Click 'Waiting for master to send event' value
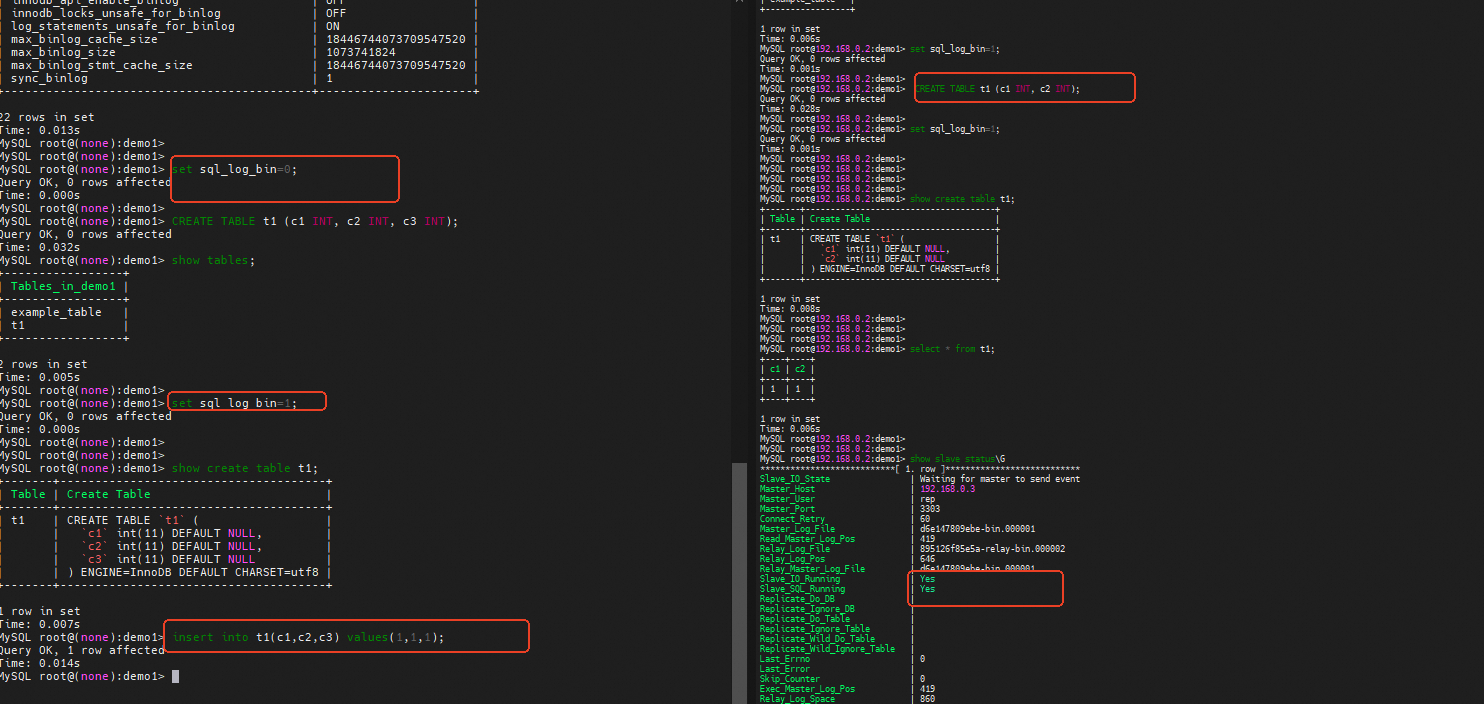 point(1000,479)
